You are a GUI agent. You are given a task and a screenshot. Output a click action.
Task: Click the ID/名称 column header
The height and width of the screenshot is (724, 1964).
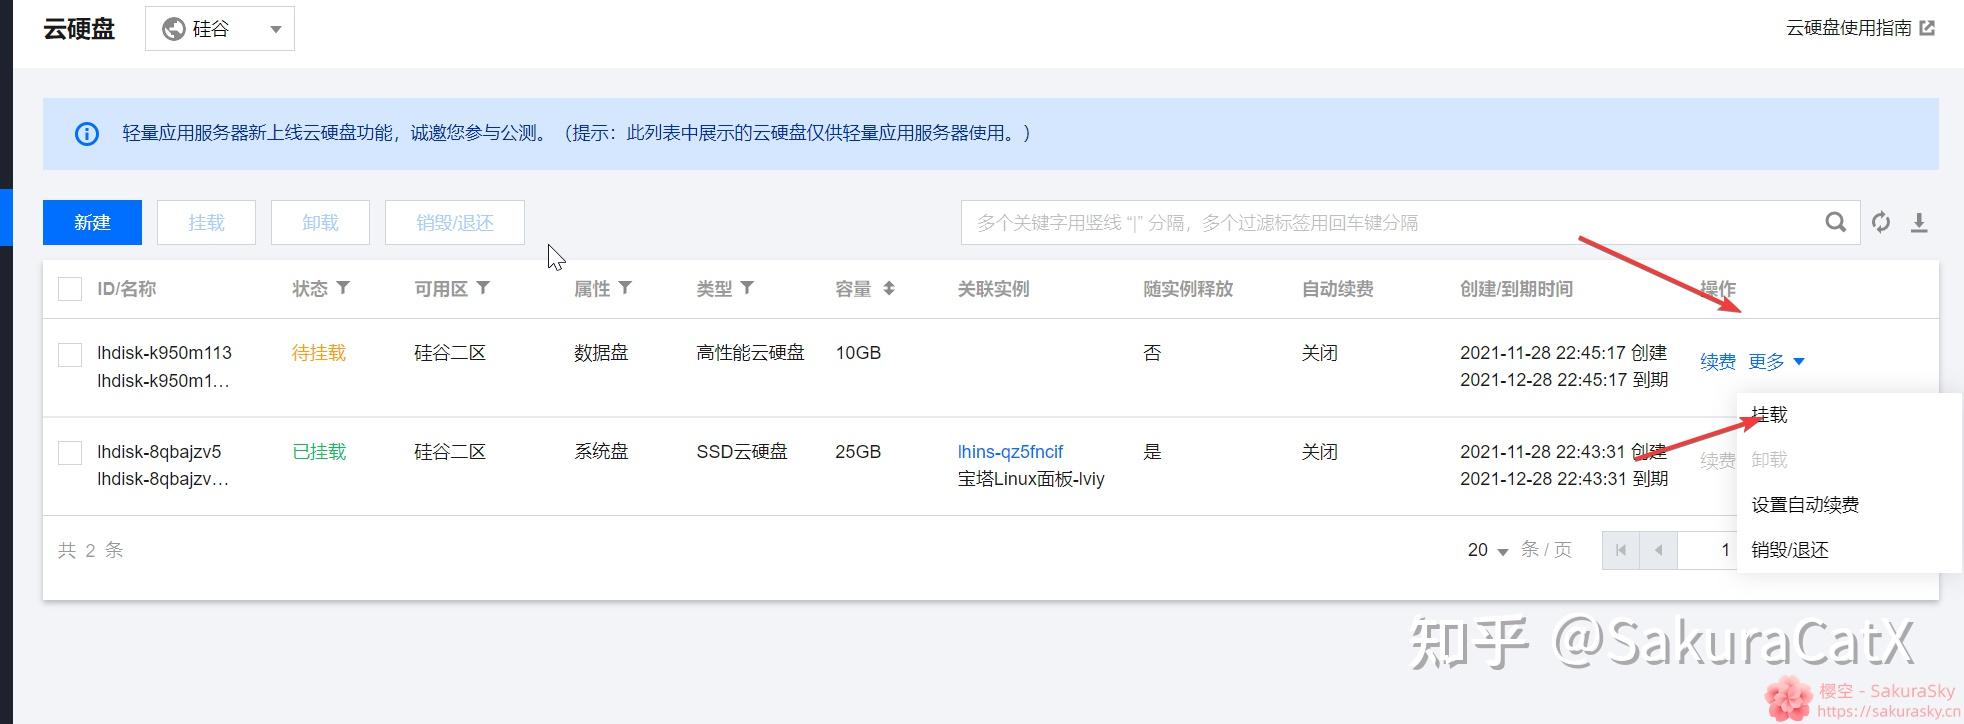pyautogui.click(x=126, y=289)
